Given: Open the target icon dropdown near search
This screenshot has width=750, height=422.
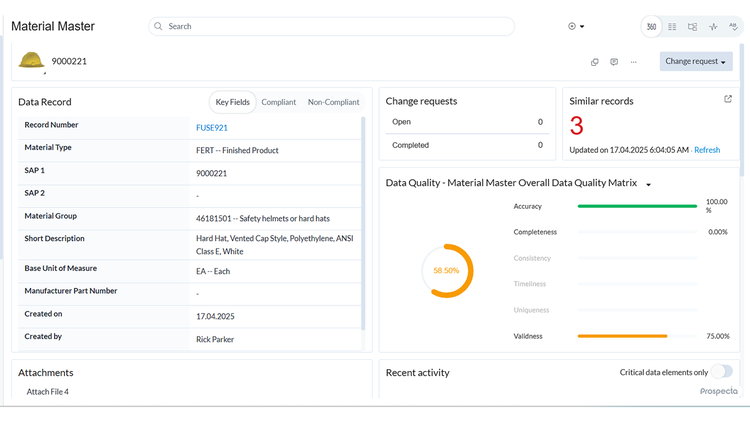Looking at the screenshot, I should (576, 26).
